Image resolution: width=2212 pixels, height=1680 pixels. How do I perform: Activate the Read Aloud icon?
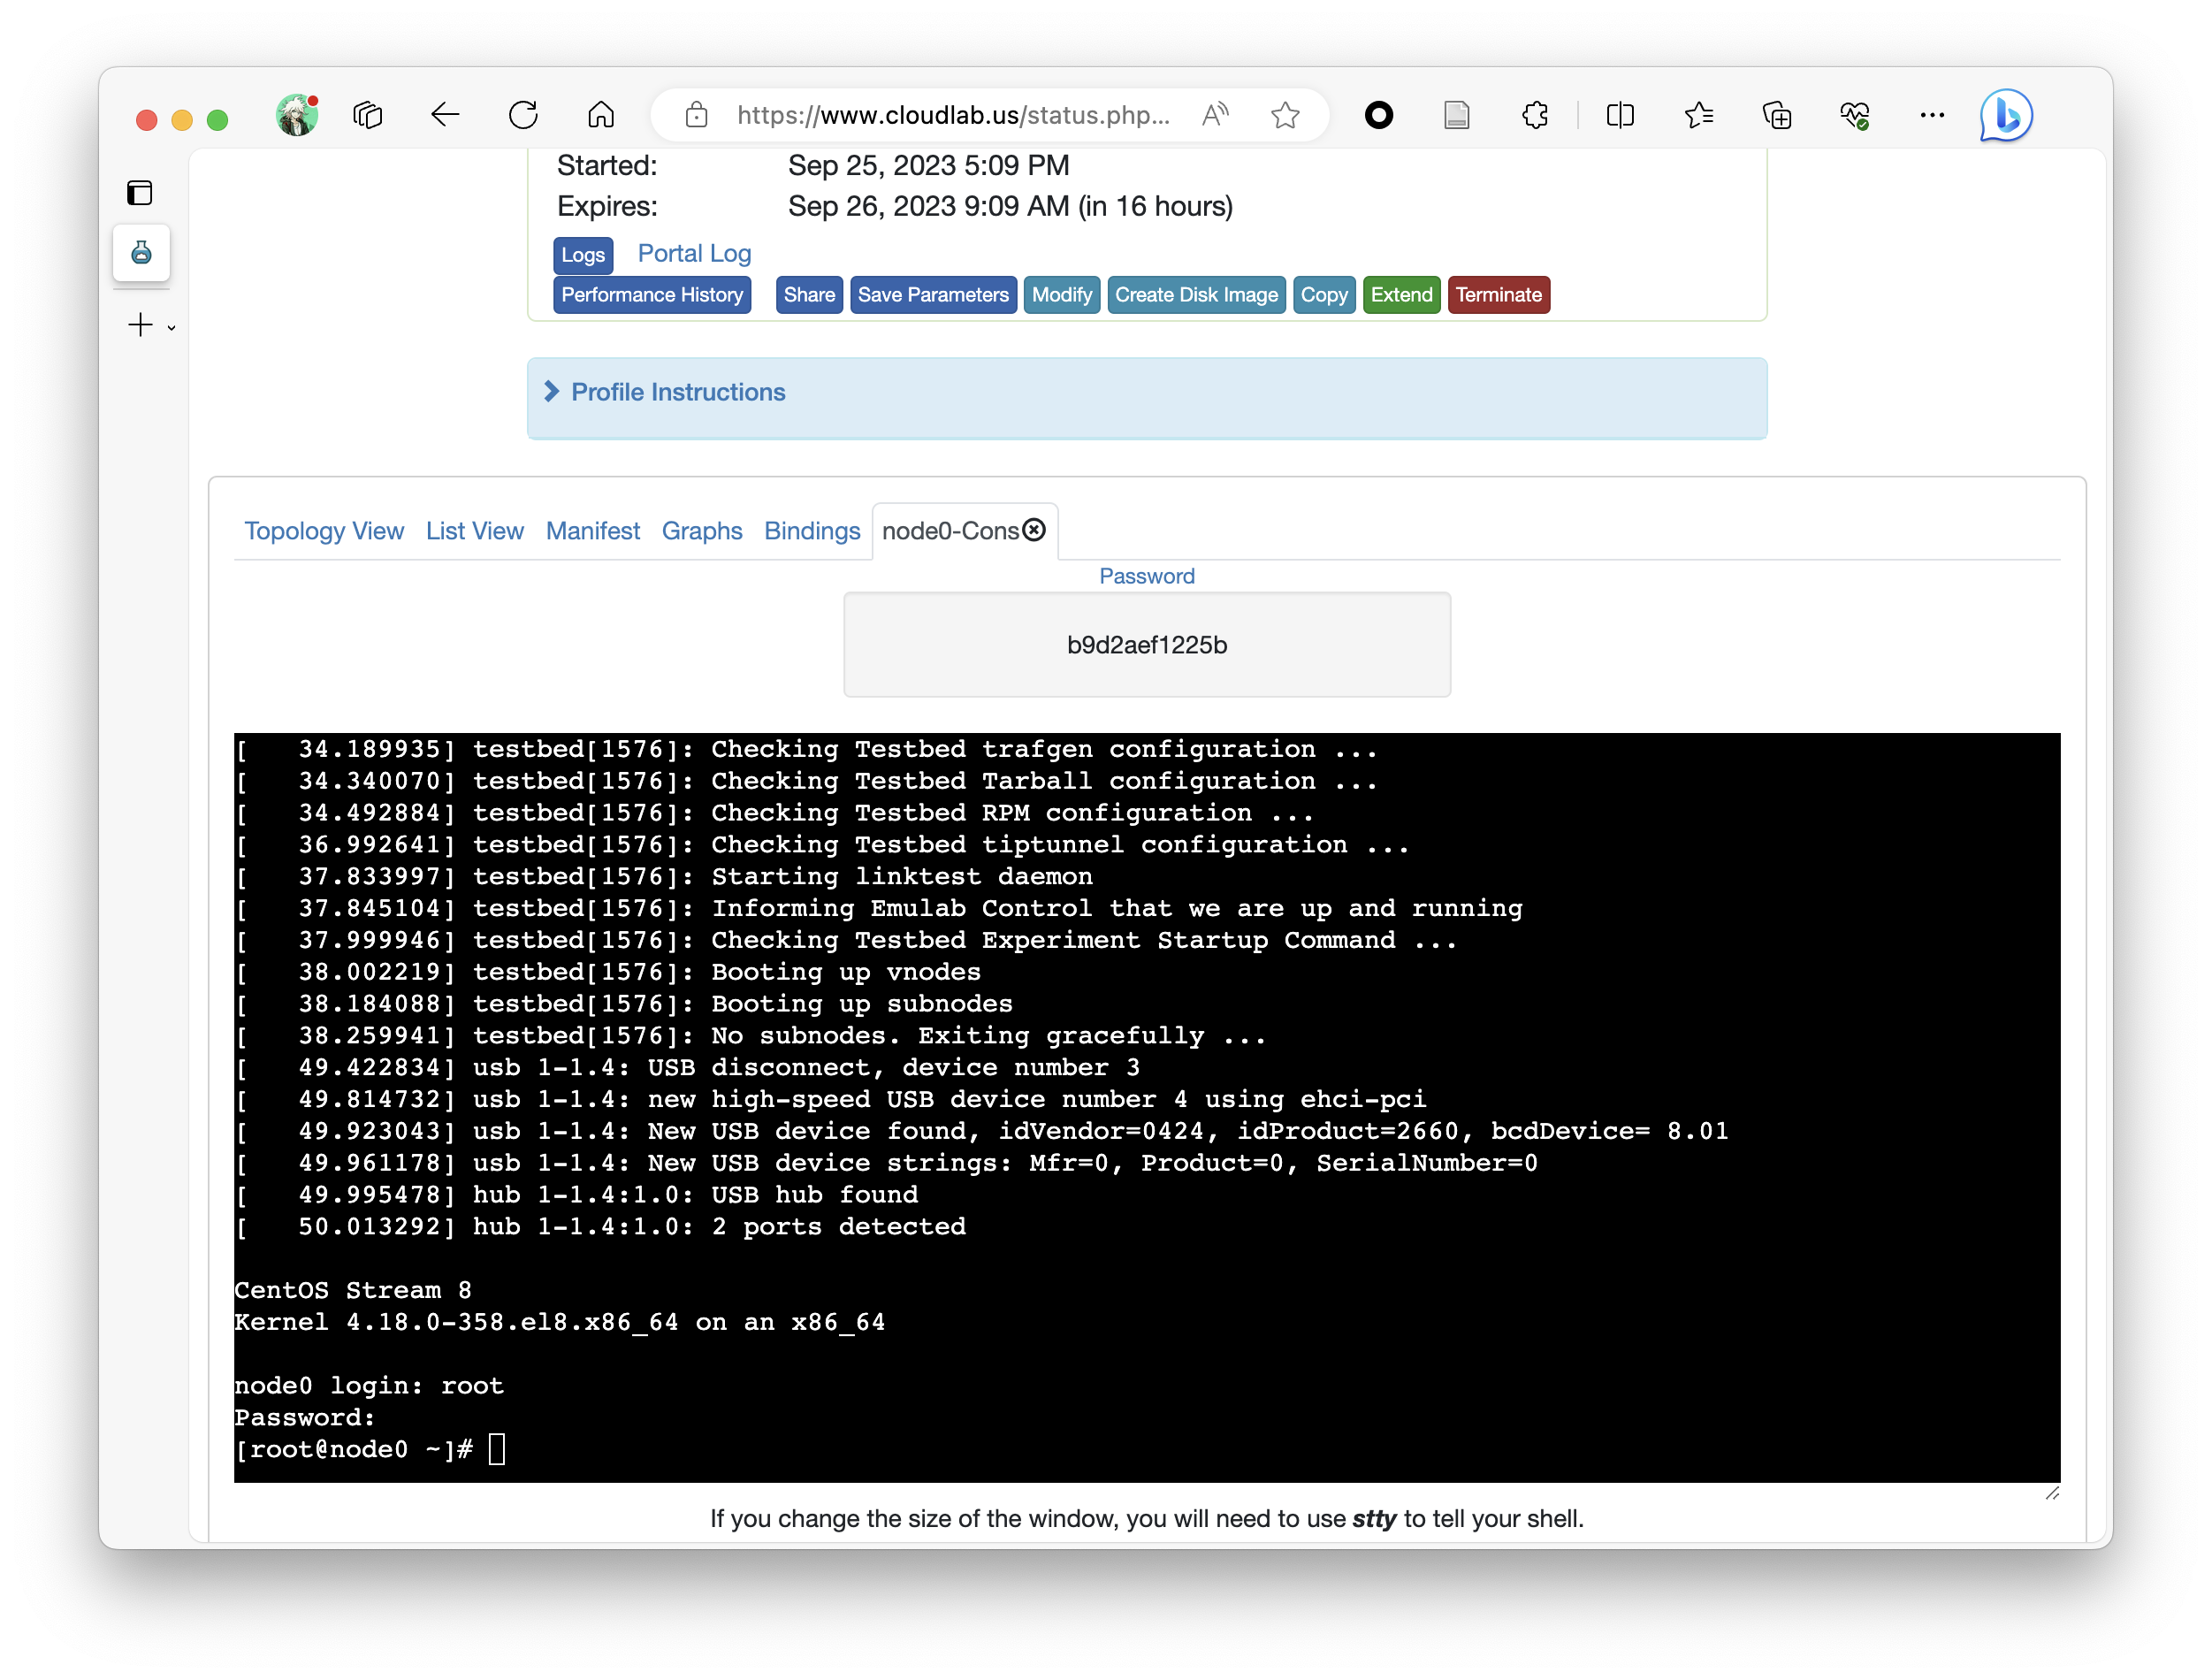[x=1215, y=116]
